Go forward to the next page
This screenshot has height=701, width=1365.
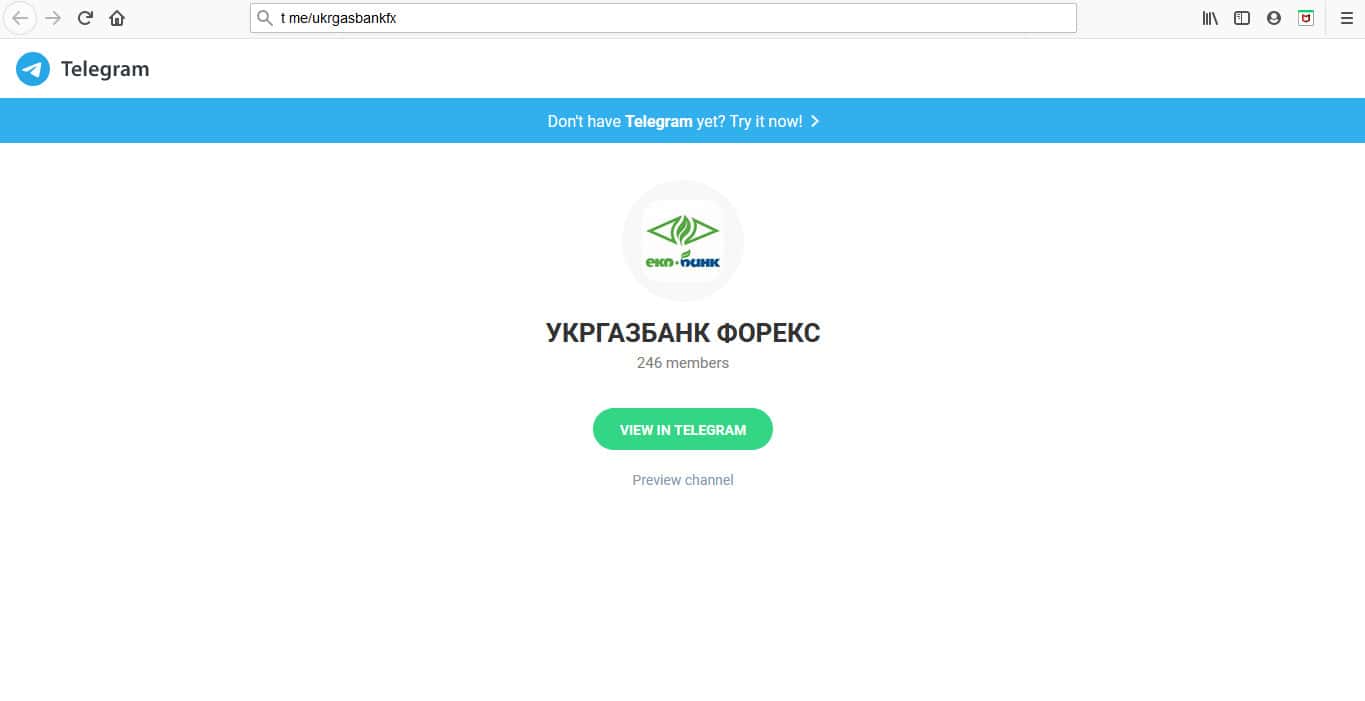click(53, 18)
